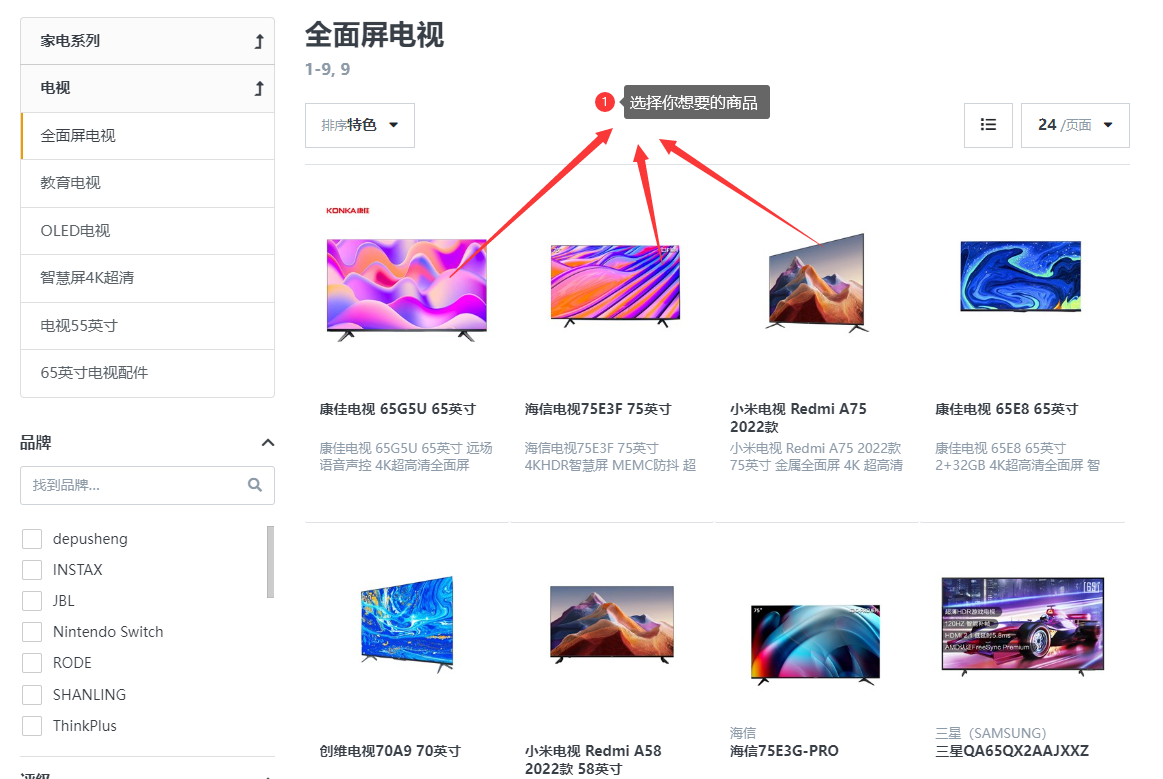Go to OLED电视 category
1163x779 pixels.
tap(148, 231)
